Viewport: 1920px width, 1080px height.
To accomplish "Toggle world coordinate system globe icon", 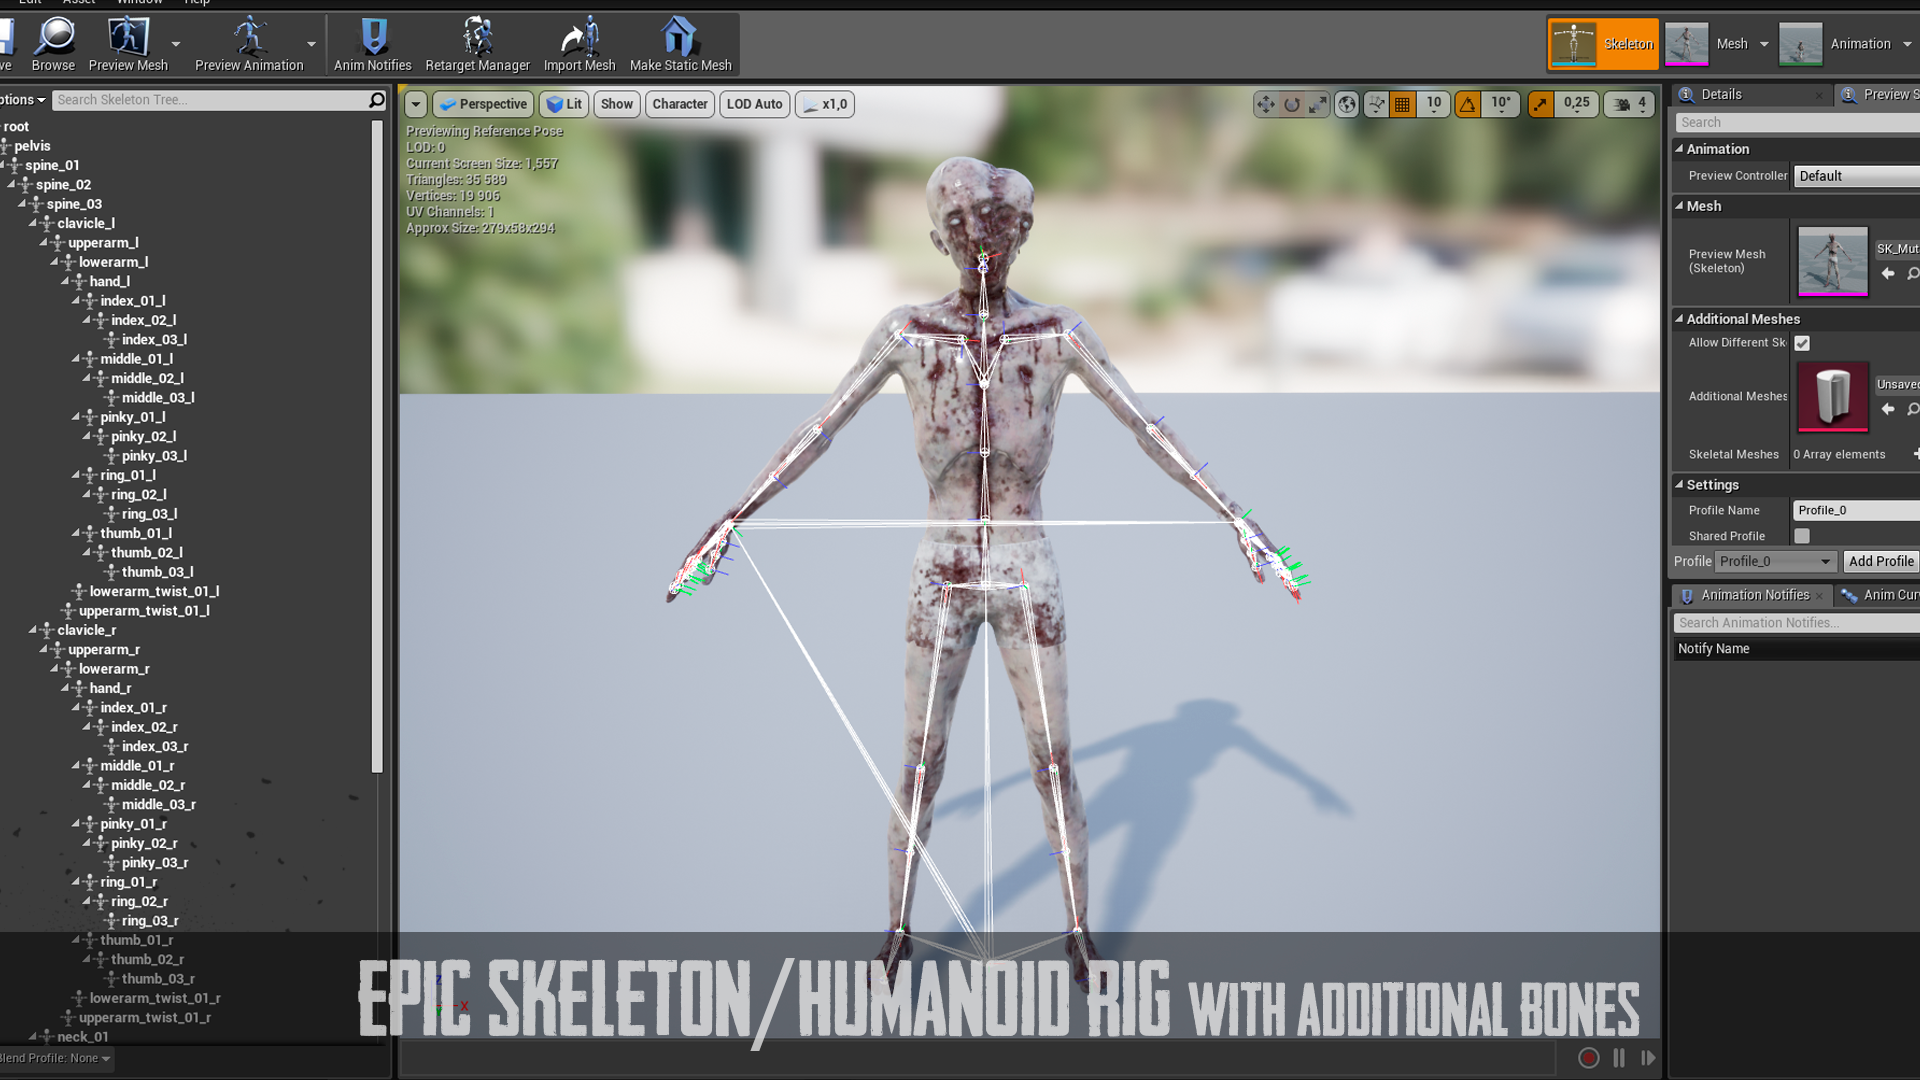I will pyautogui.click(x=1347, y=104).
